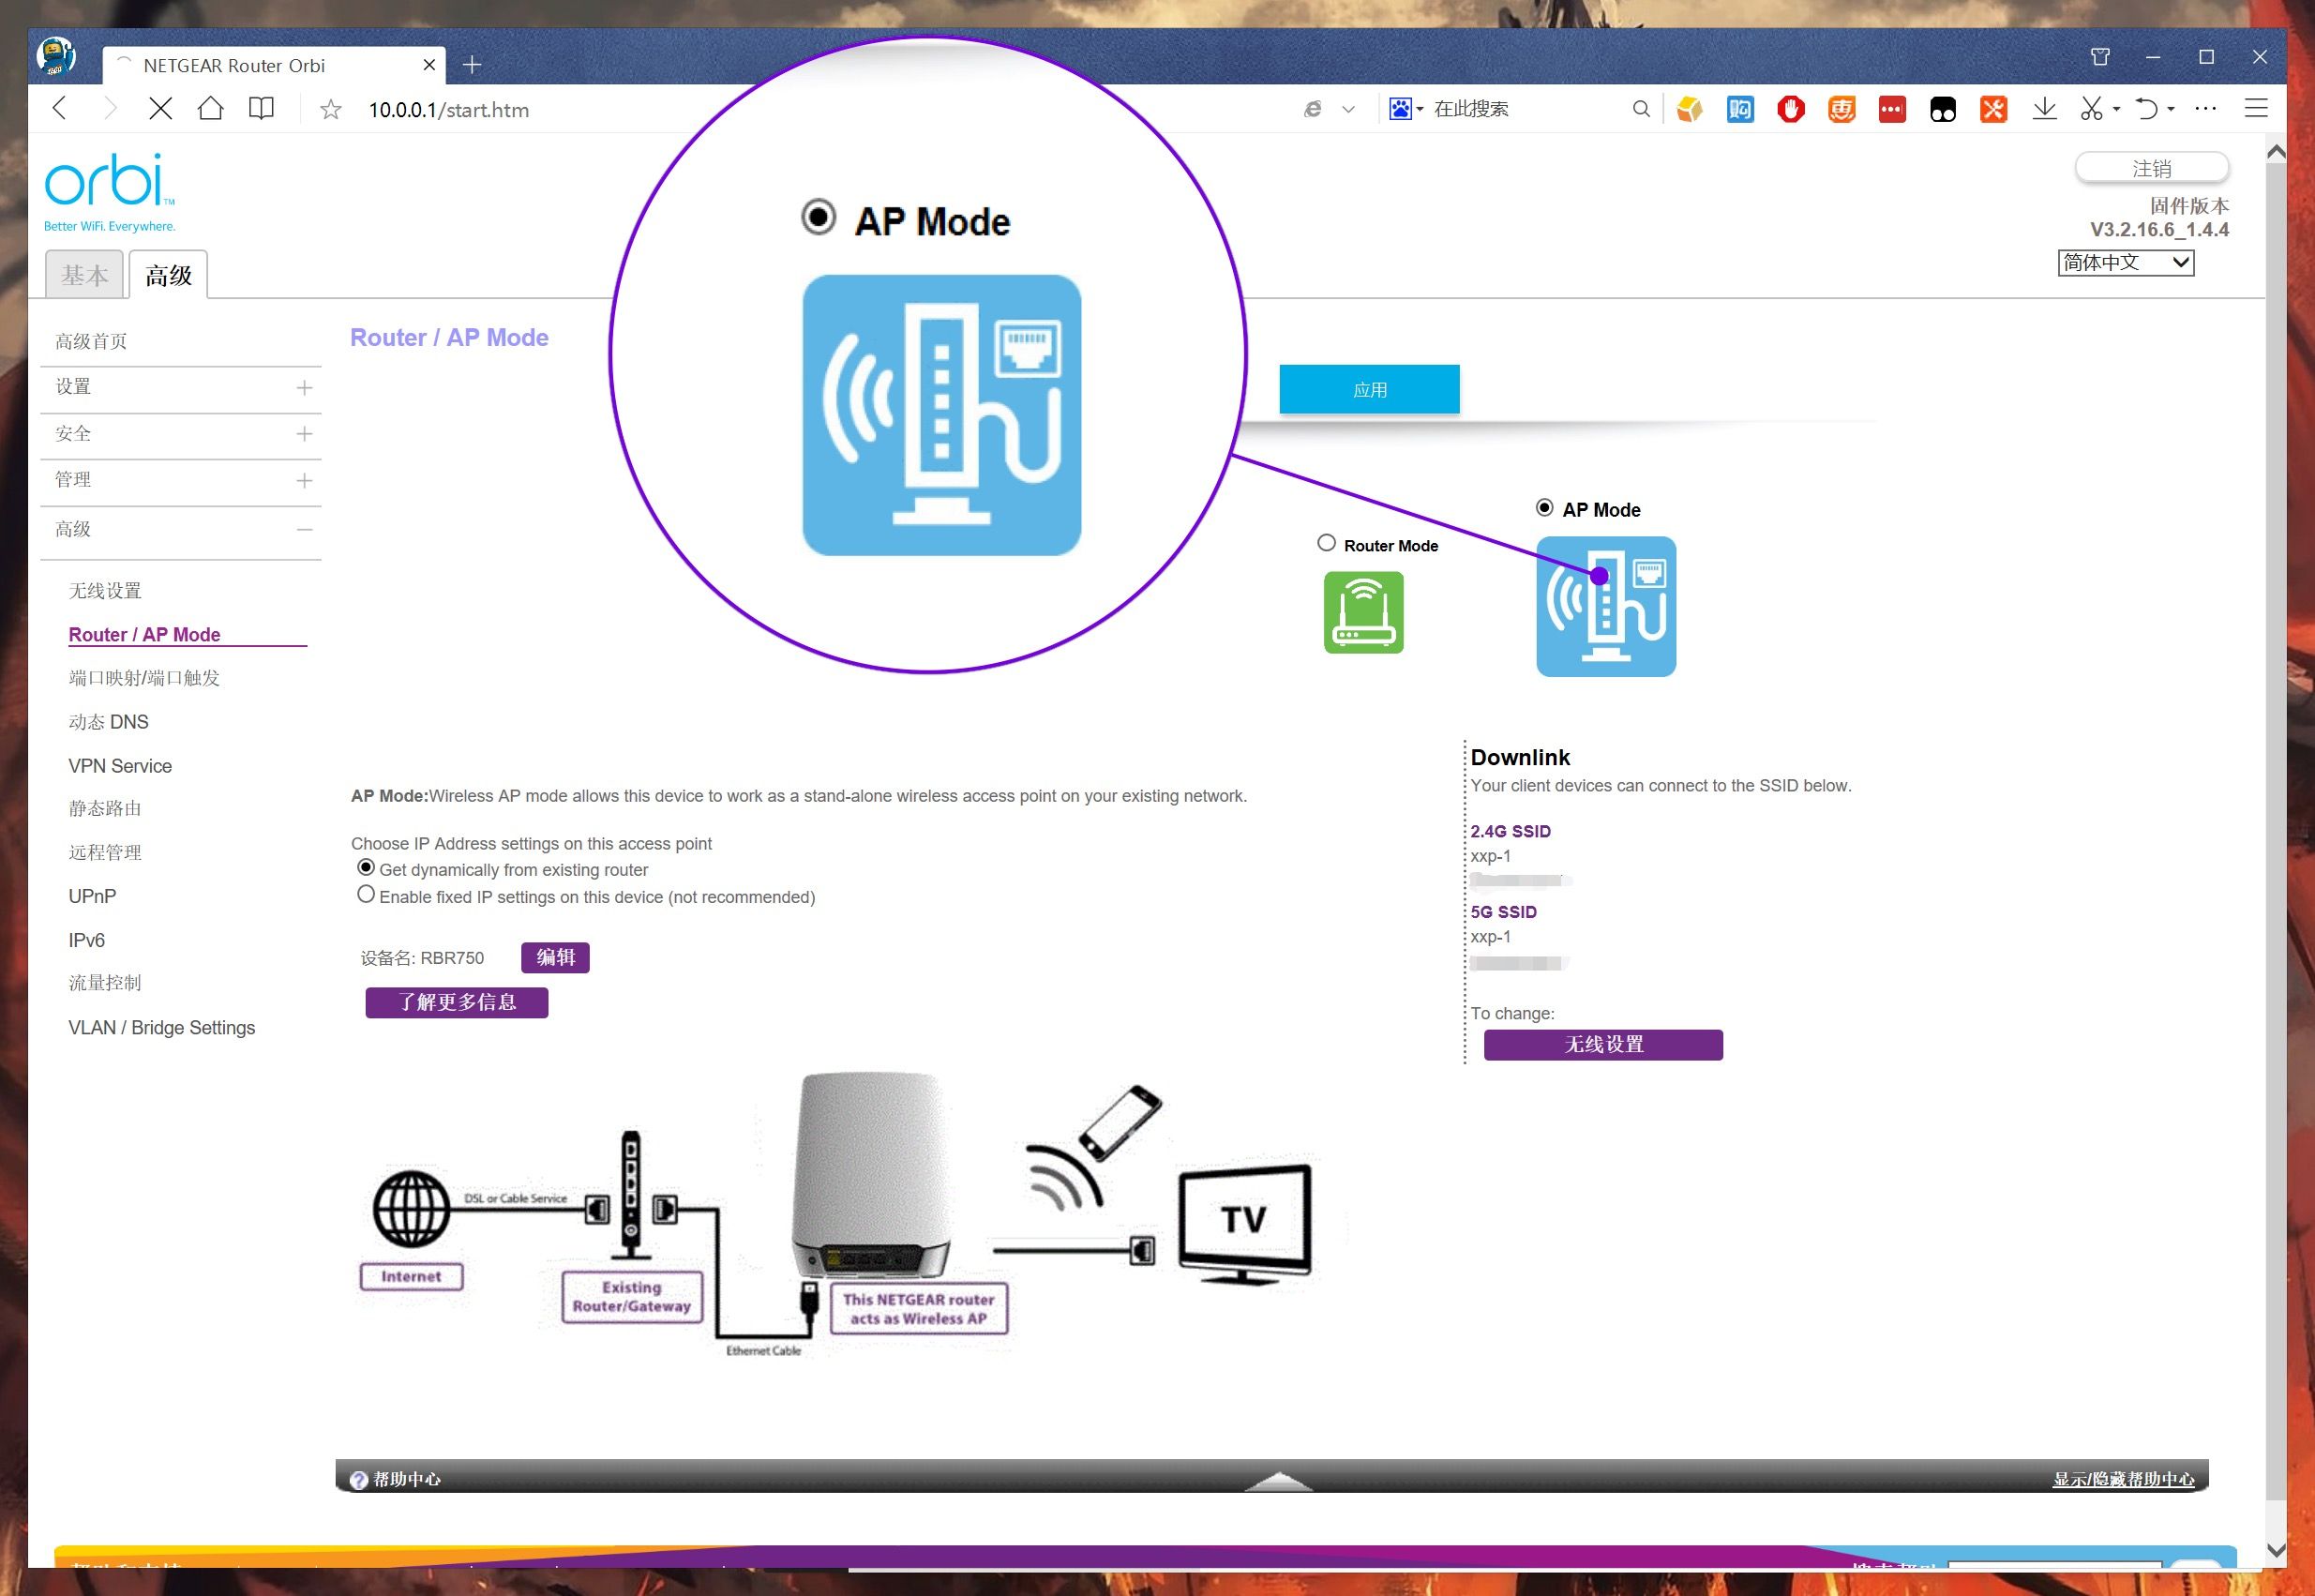The width and height of the screenshot is (2315, 1596).
Task: Open the downloads arrow icon
Action: pos(2045,108)
